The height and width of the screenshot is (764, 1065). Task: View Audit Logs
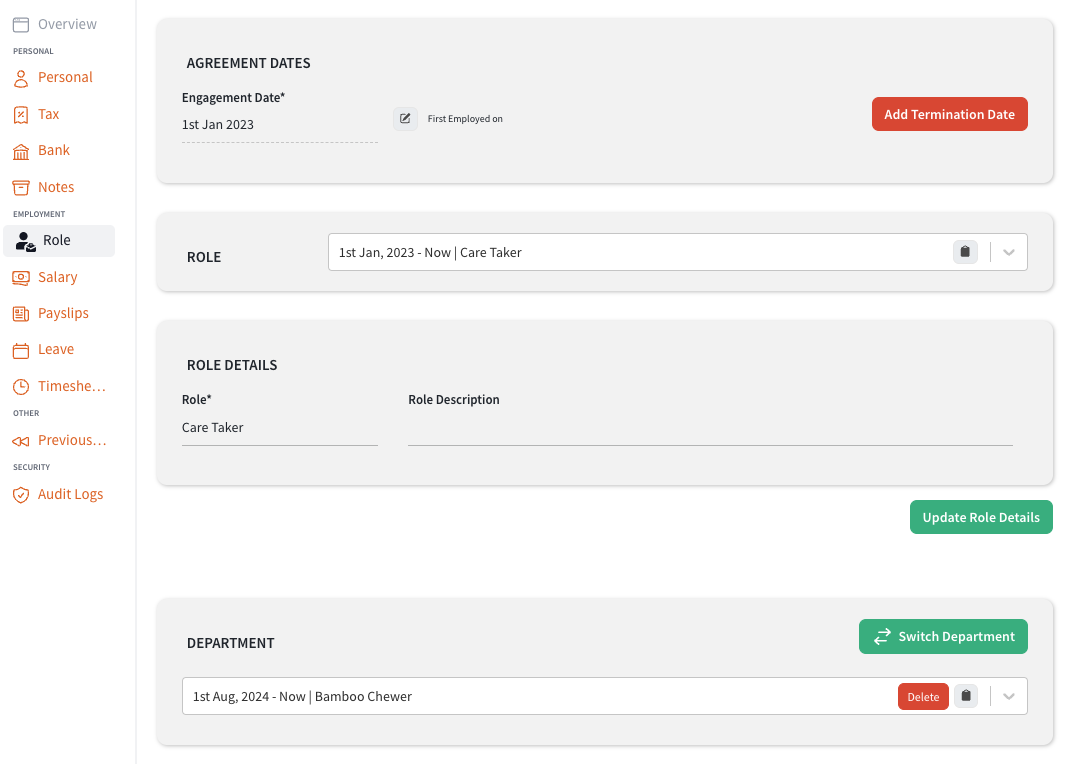coord(58,494)
